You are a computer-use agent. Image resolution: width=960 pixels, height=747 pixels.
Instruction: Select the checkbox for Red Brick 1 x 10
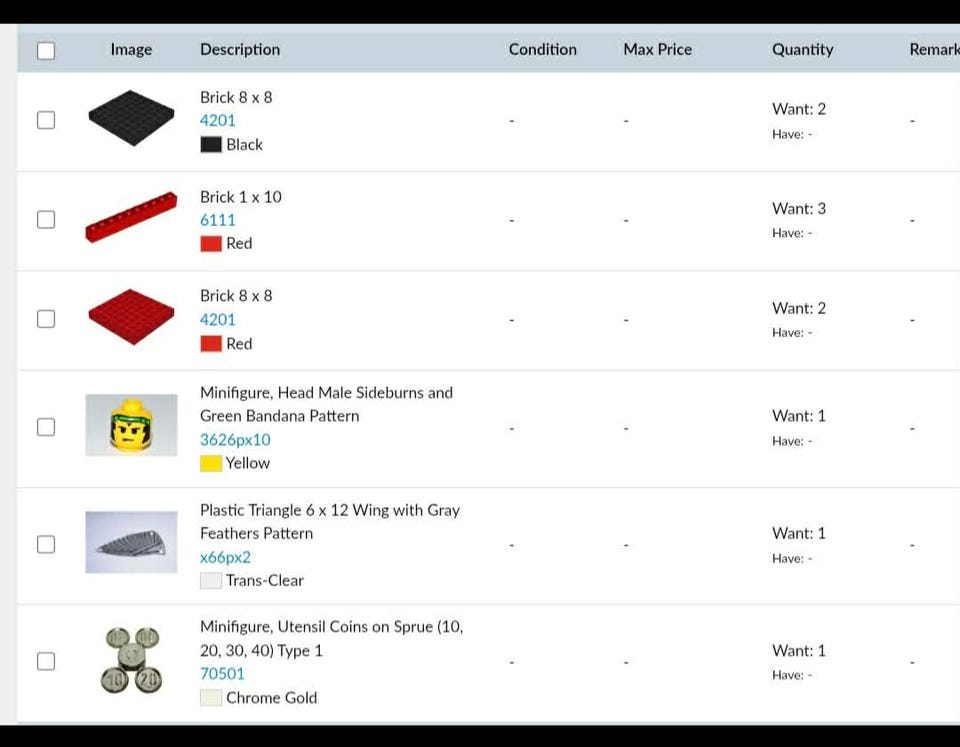46,219
